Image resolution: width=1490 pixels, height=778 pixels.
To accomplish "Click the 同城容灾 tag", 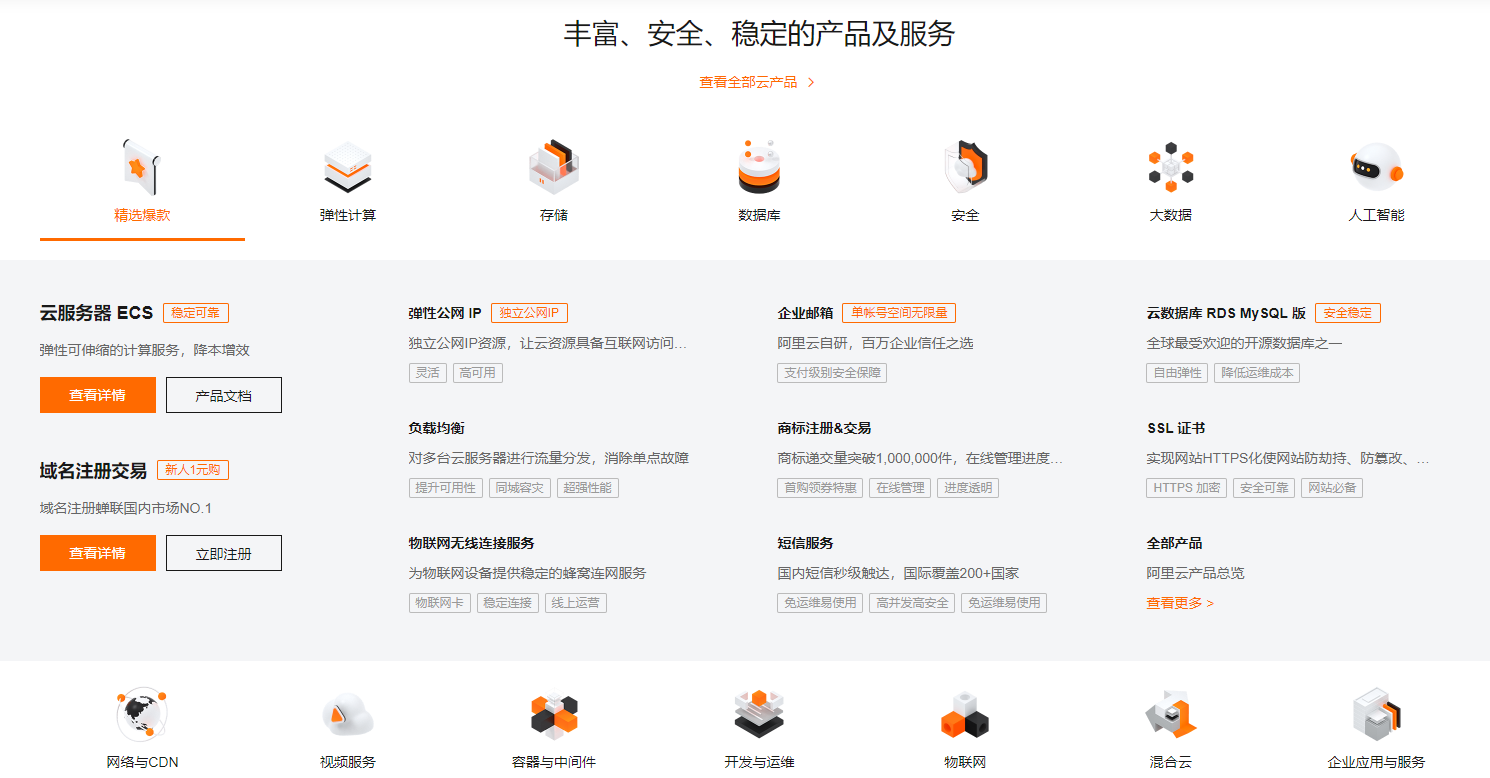I will (x=520, y=488).
